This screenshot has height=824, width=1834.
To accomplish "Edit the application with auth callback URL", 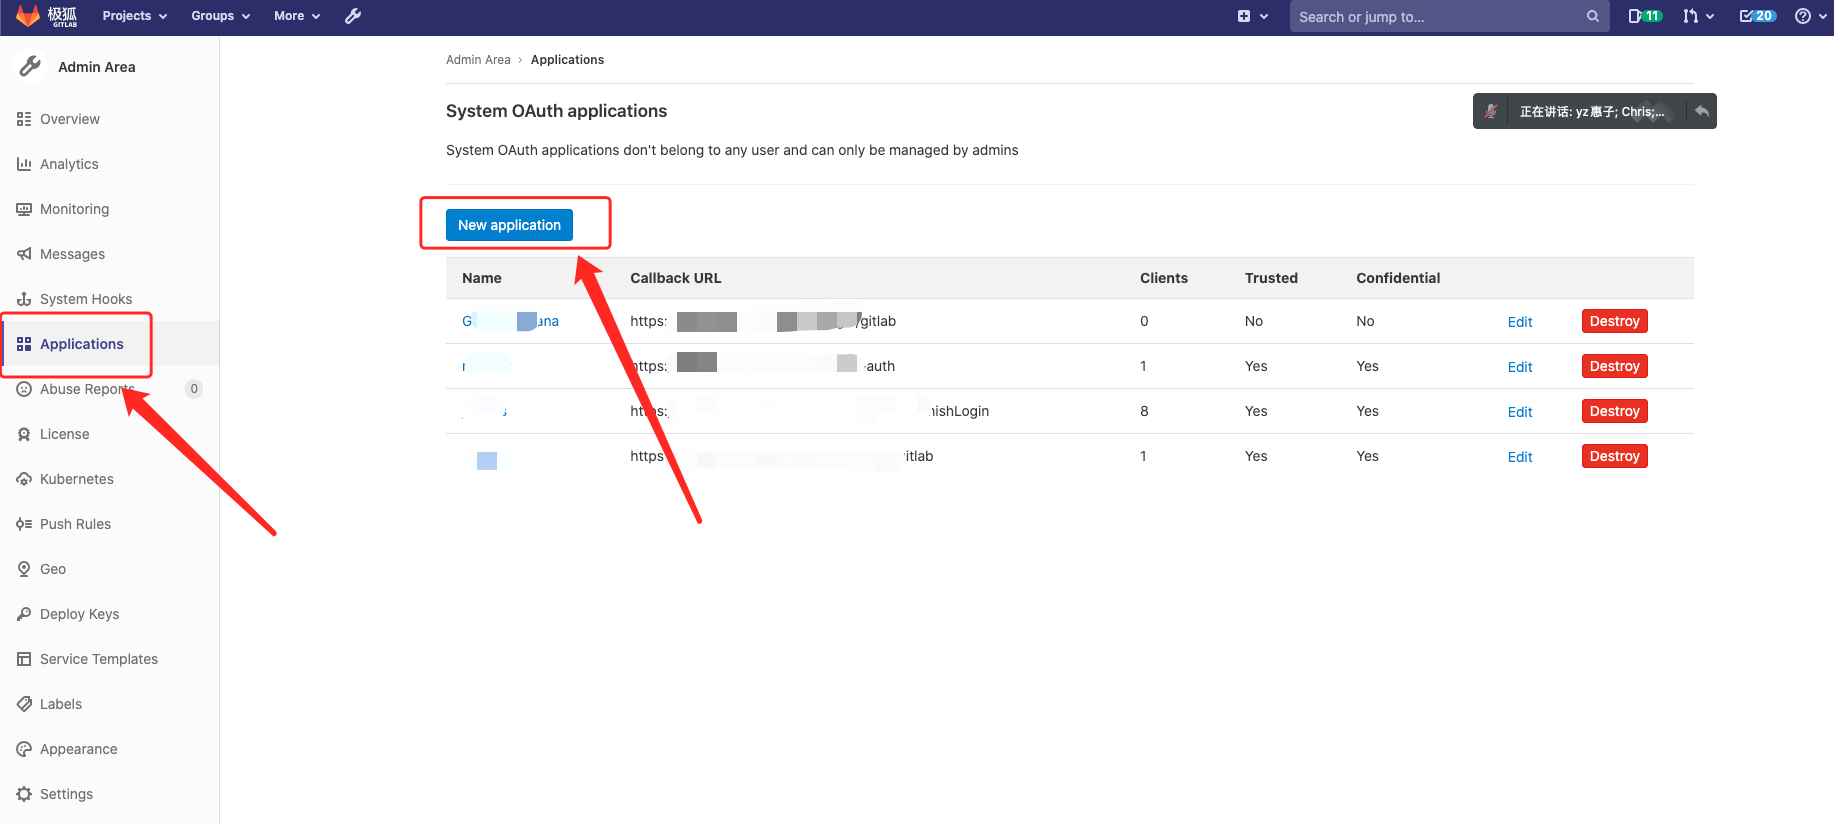I will pos(1520,367).
